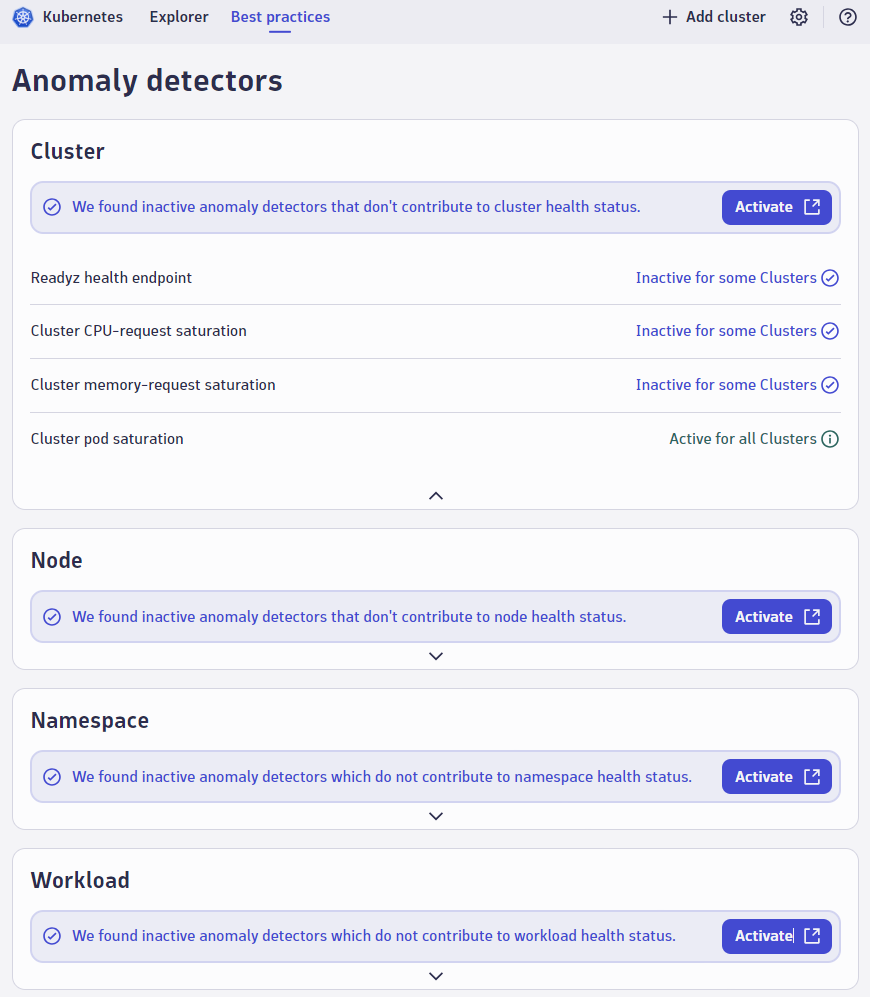Activate inactive Cluster anomaly detectors

coord(776,207)
